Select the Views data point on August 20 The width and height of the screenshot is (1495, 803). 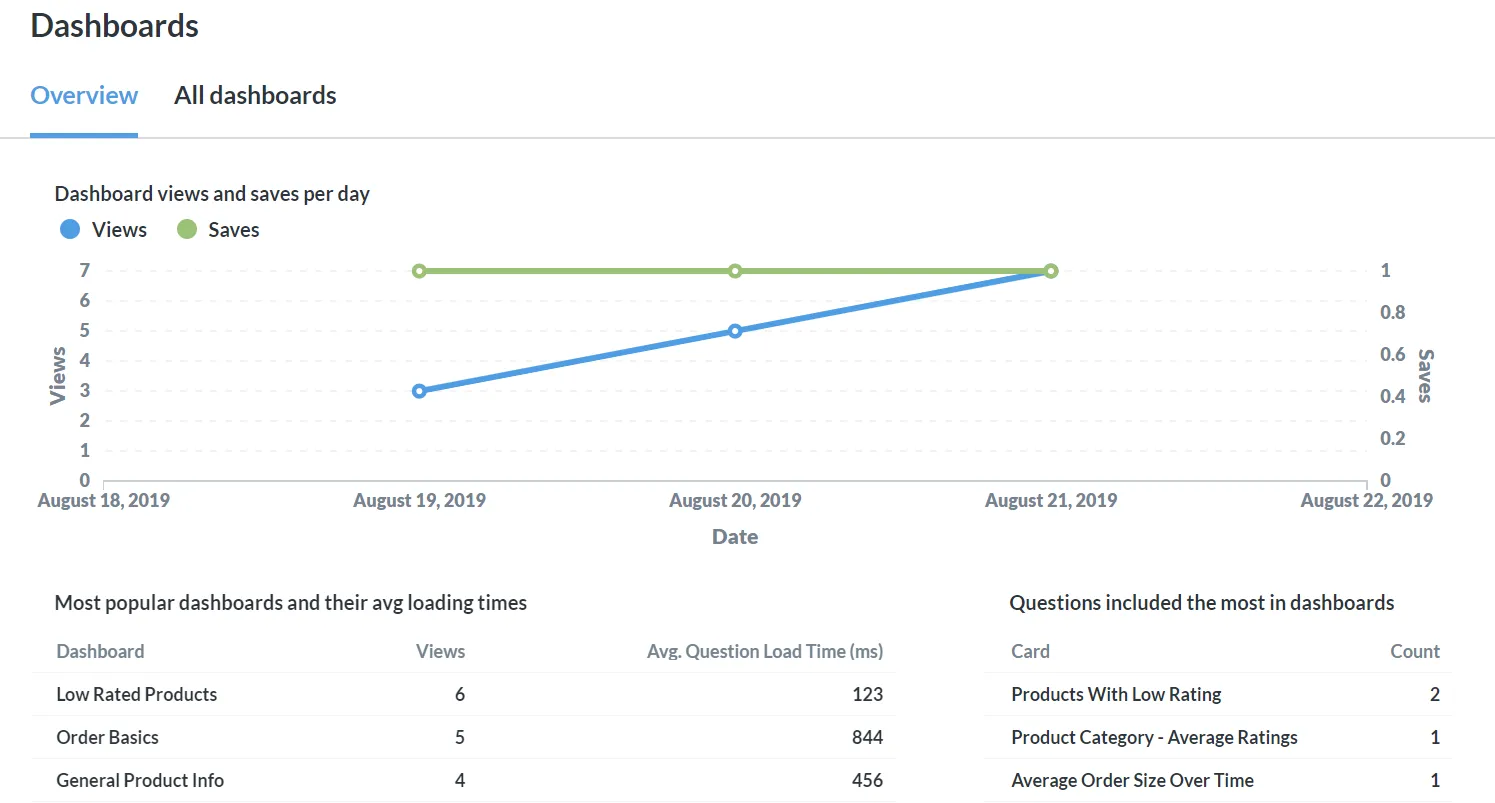click(x=735, y=331)
